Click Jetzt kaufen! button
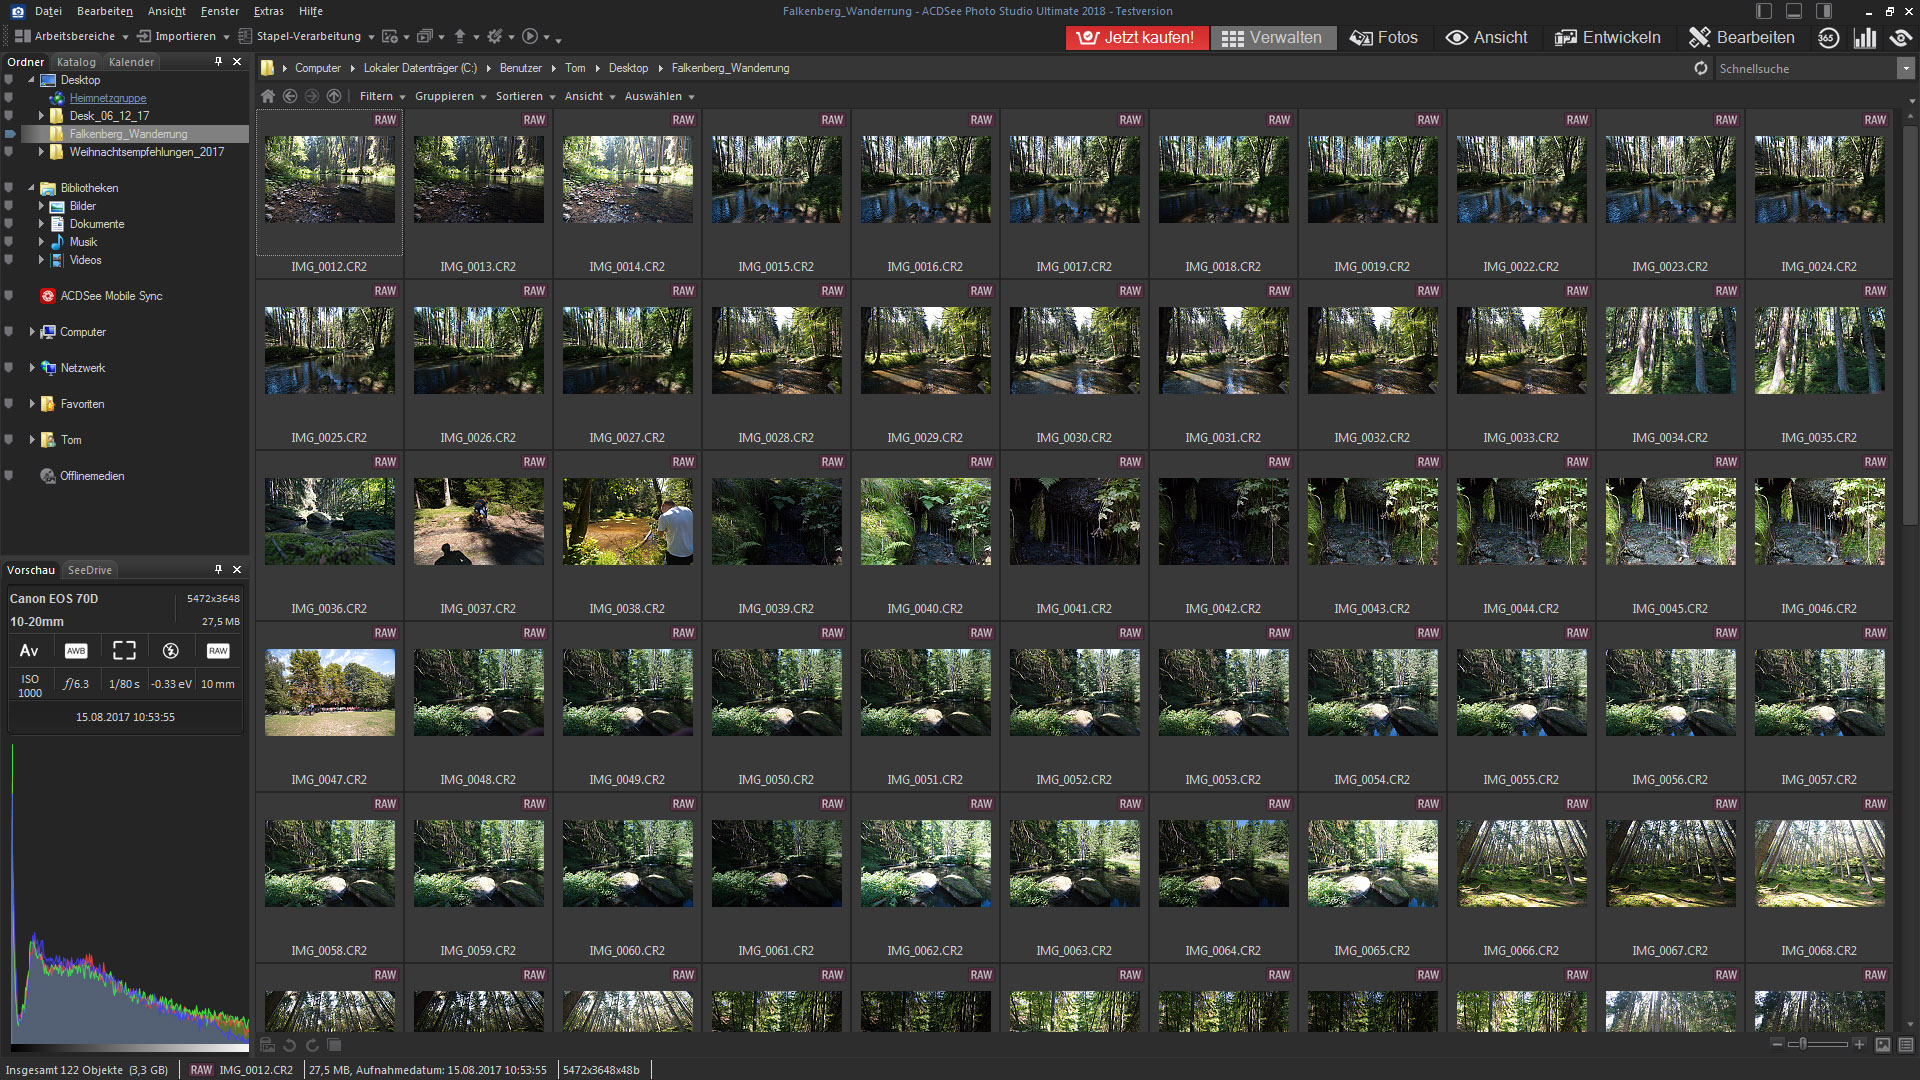Image resolution: width=1920 pixels, height=1080 pixels. click(1137, 38)
